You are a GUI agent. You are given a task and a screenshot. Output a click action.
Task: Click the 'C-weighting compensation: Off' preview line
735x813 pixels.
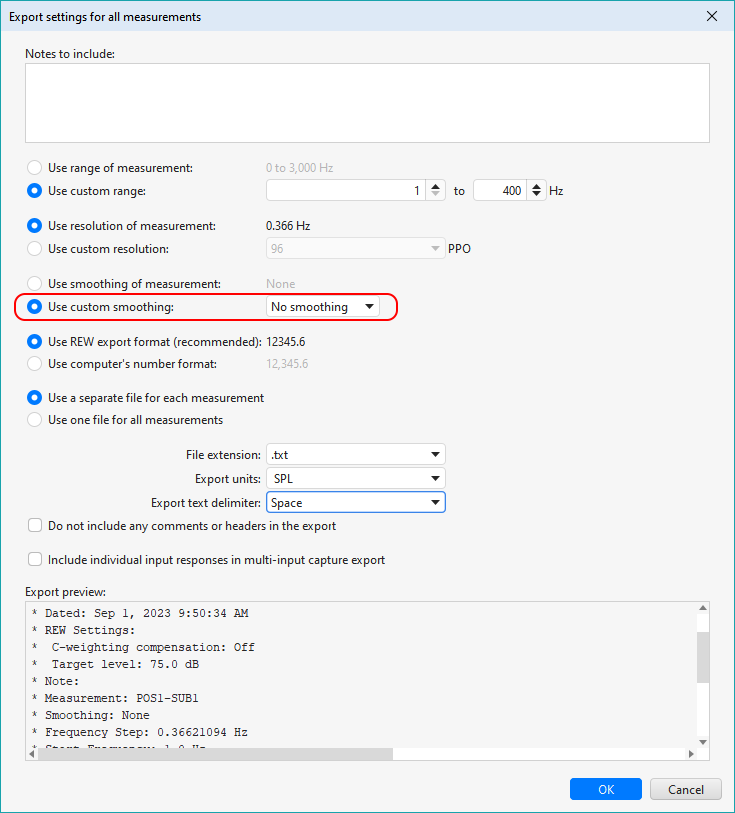click(143, 647)
